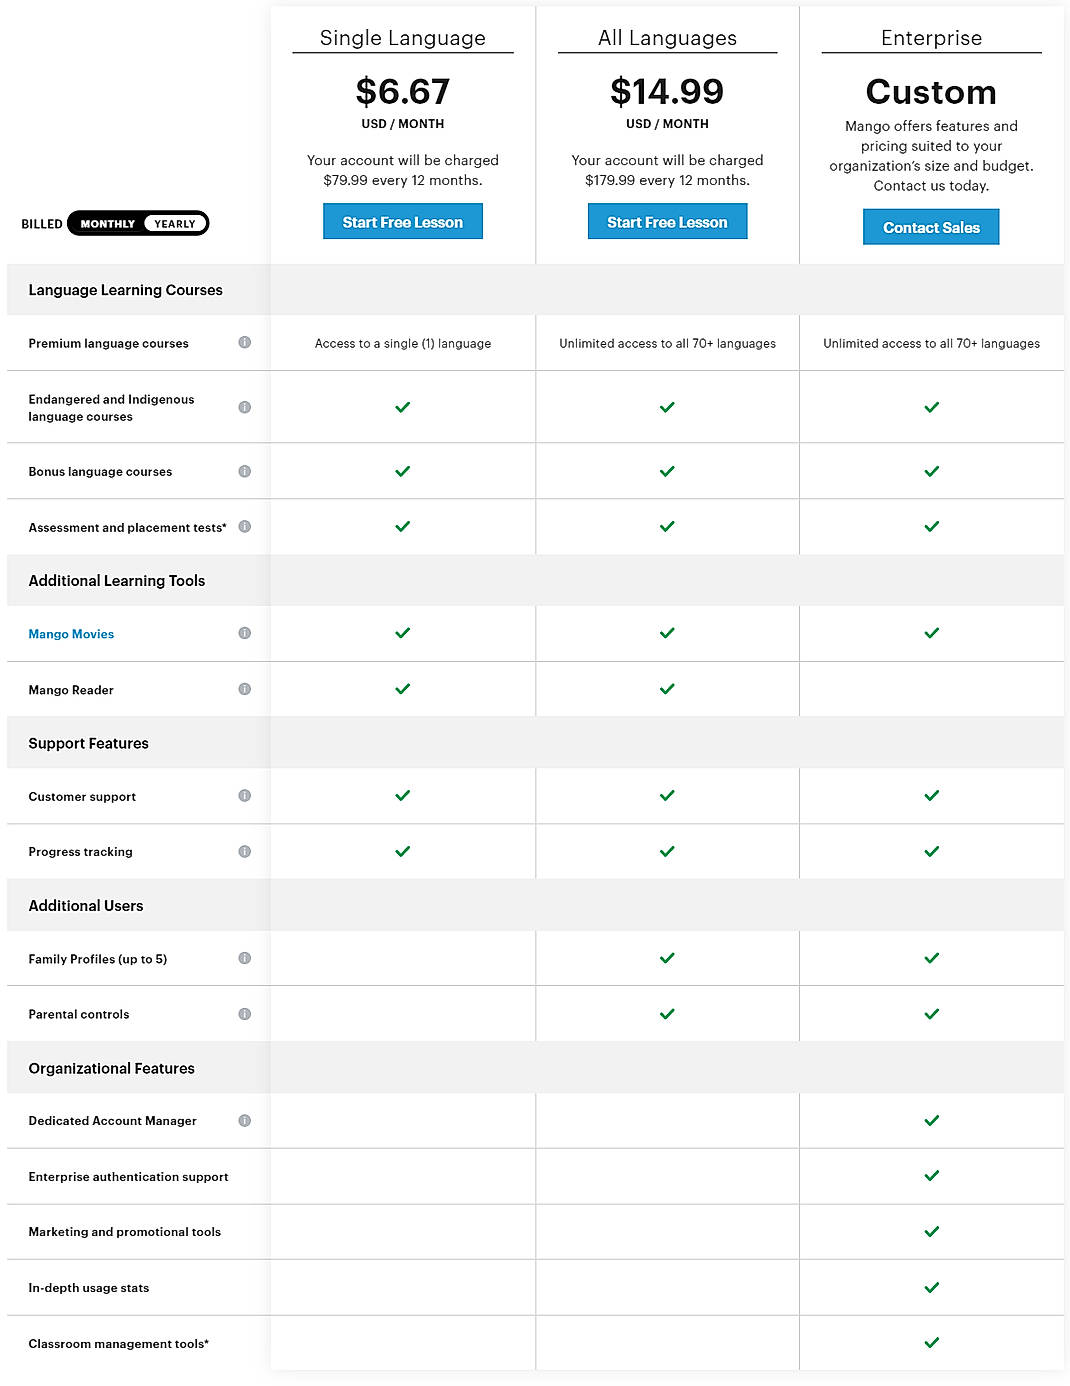View details about Progress tracking

[245, 851]
